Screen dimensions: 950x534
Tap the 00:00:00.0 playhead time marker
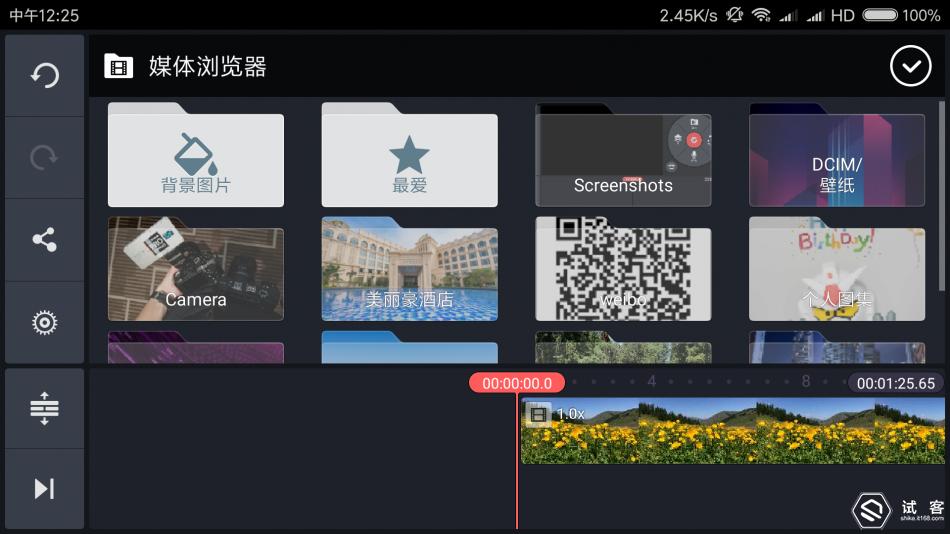pyautogui.click(x=517, y=383)
